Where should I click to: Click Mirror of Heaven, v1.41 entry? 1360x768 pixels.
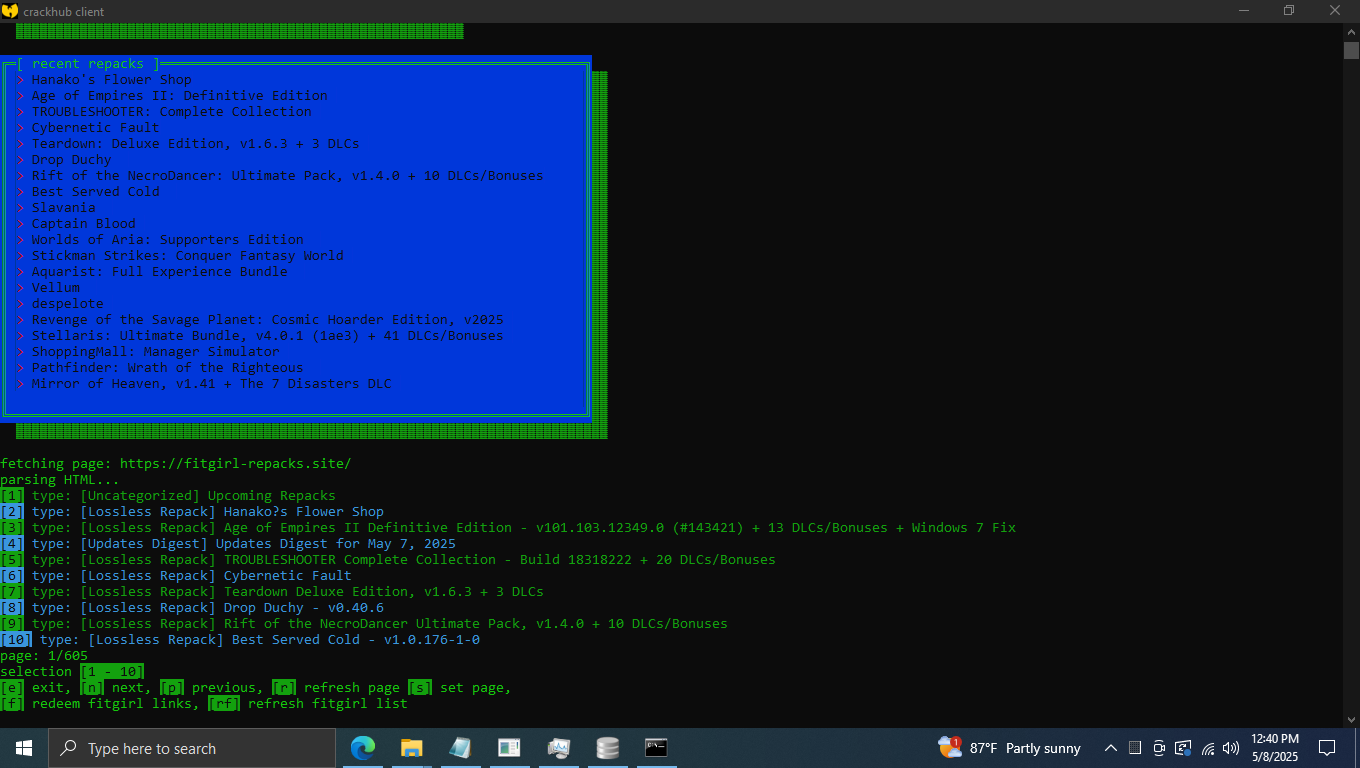(211, 383)
